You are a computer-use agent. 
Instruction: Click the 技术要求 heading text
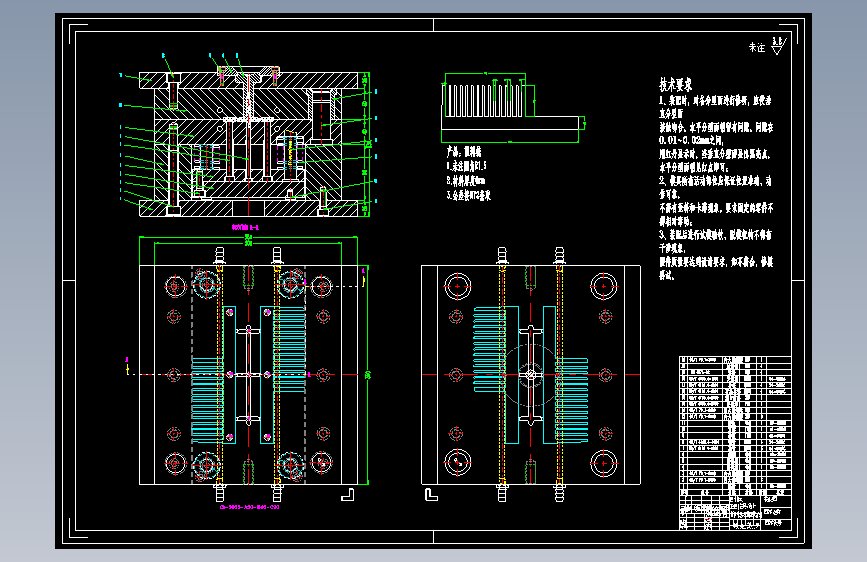(675, 85)
